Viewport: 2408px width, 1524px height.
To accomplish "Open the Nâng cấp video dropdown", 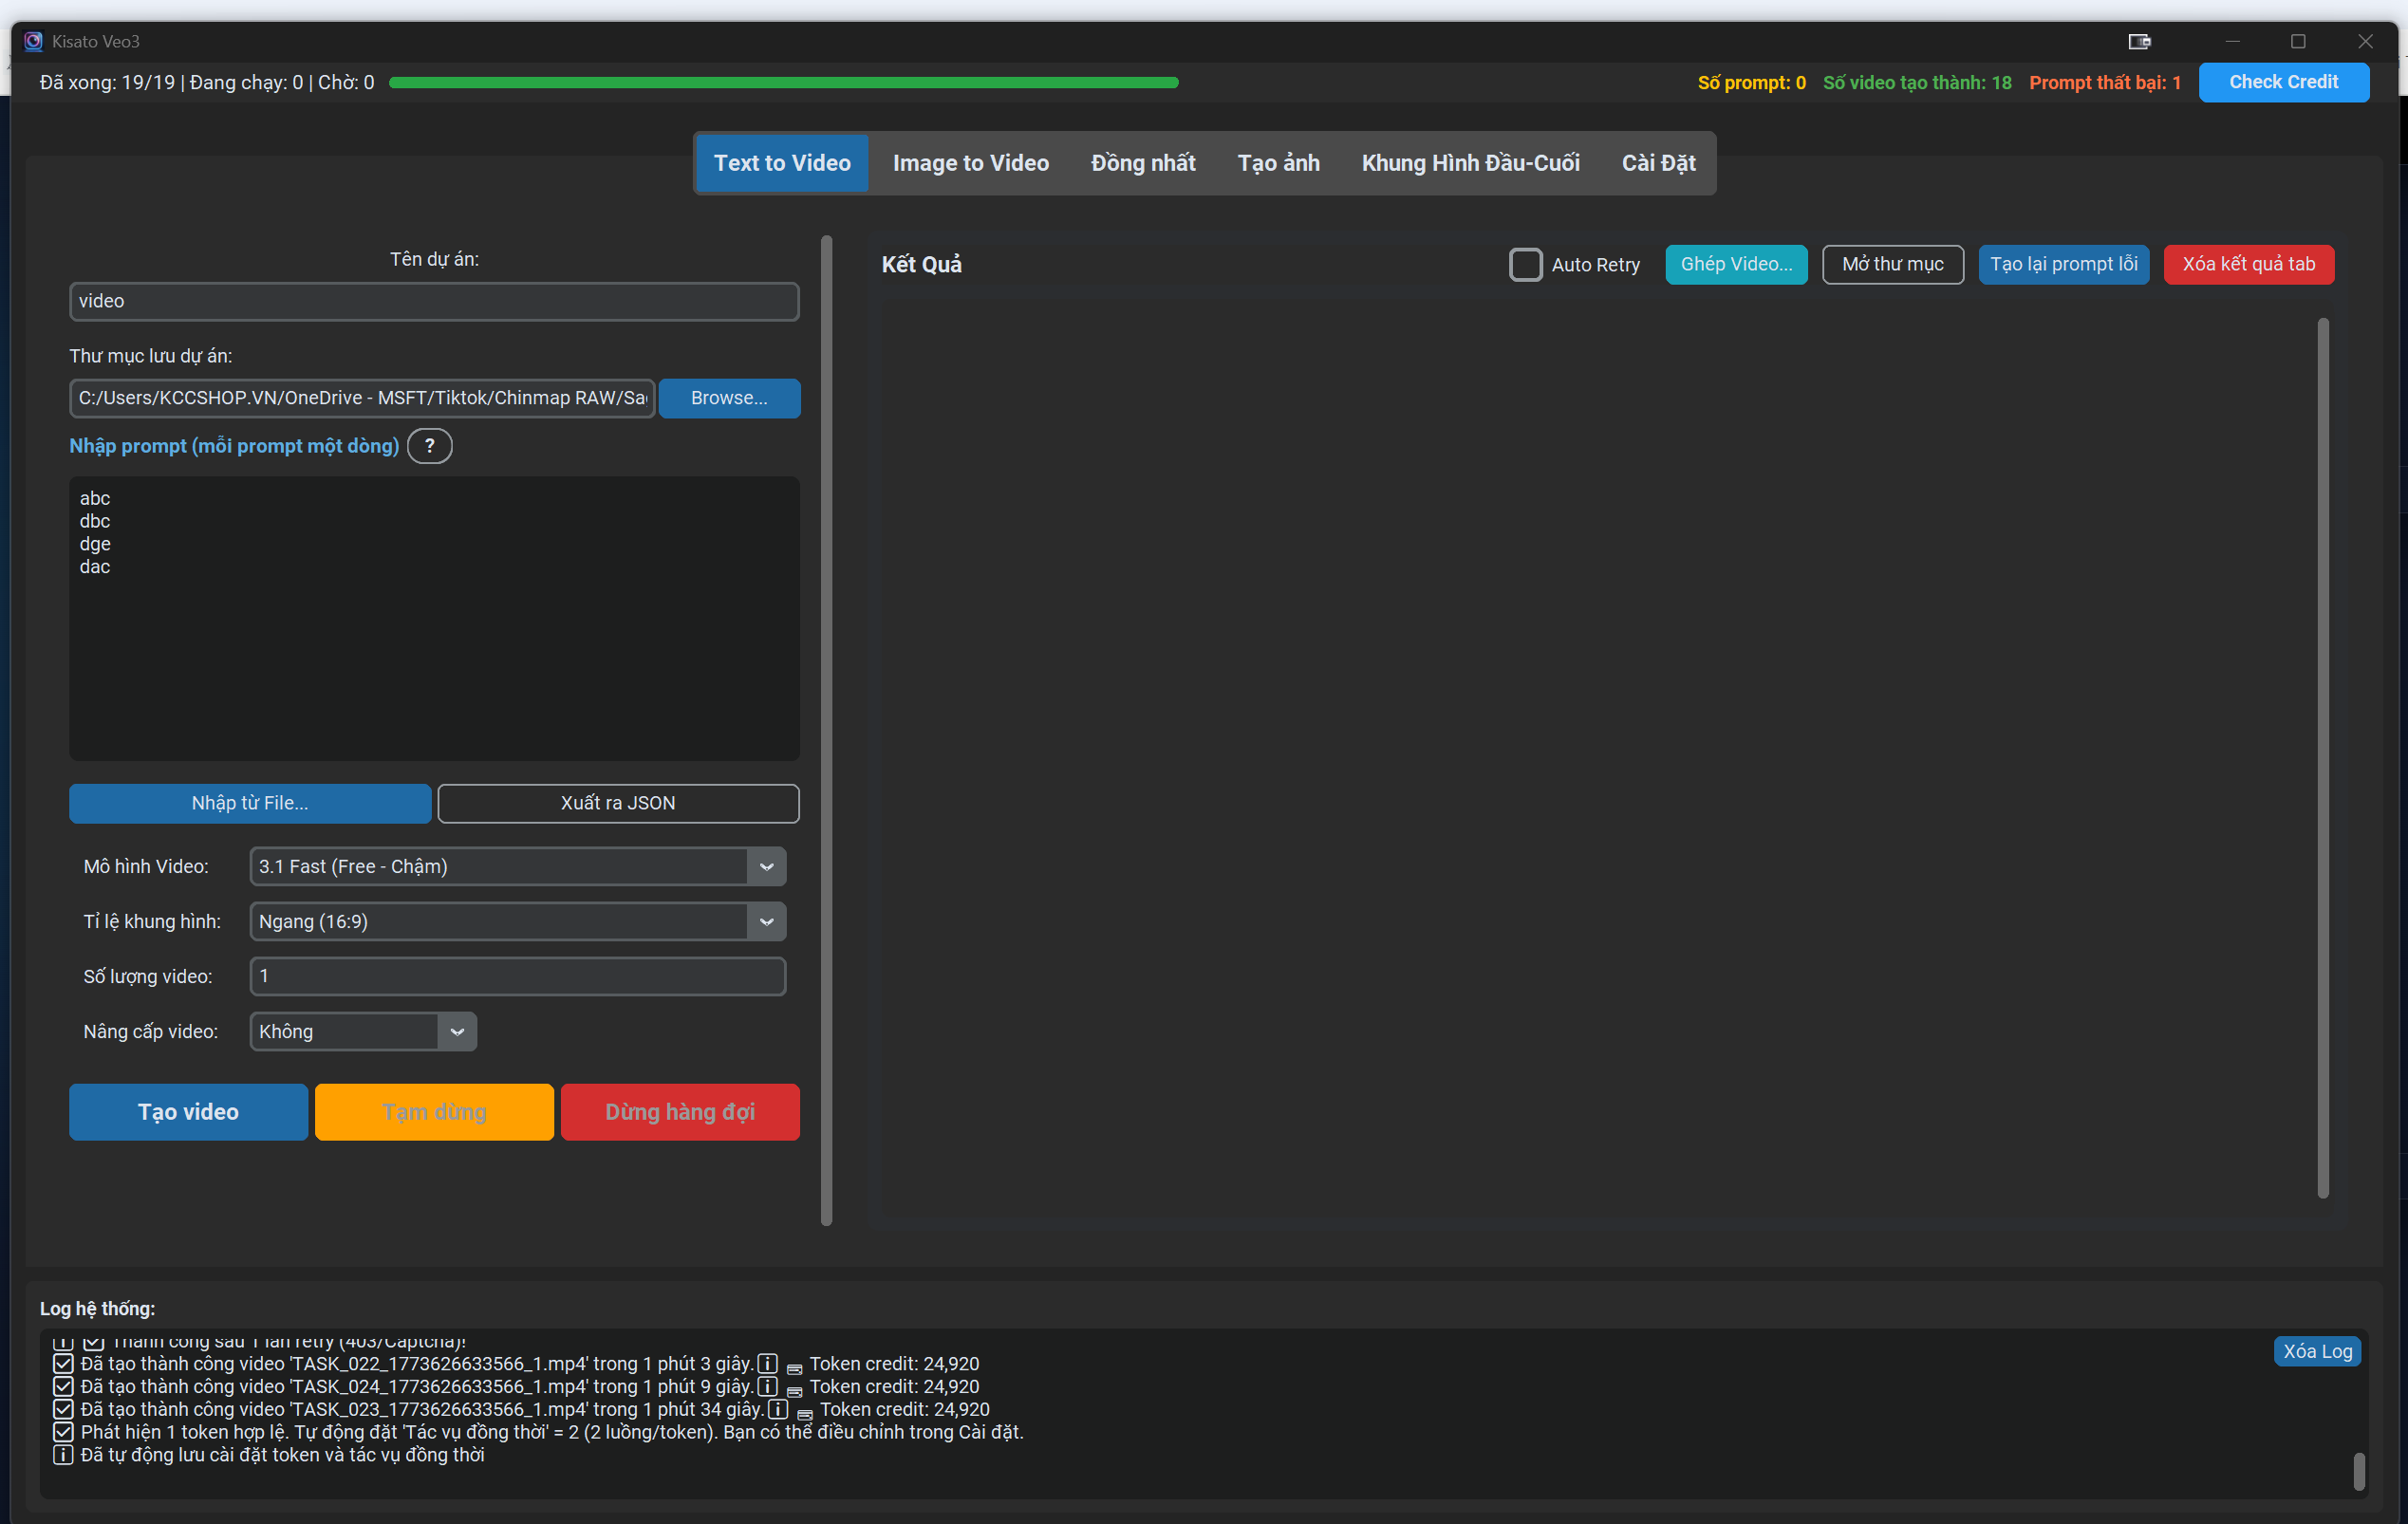I will point(457,1032).
